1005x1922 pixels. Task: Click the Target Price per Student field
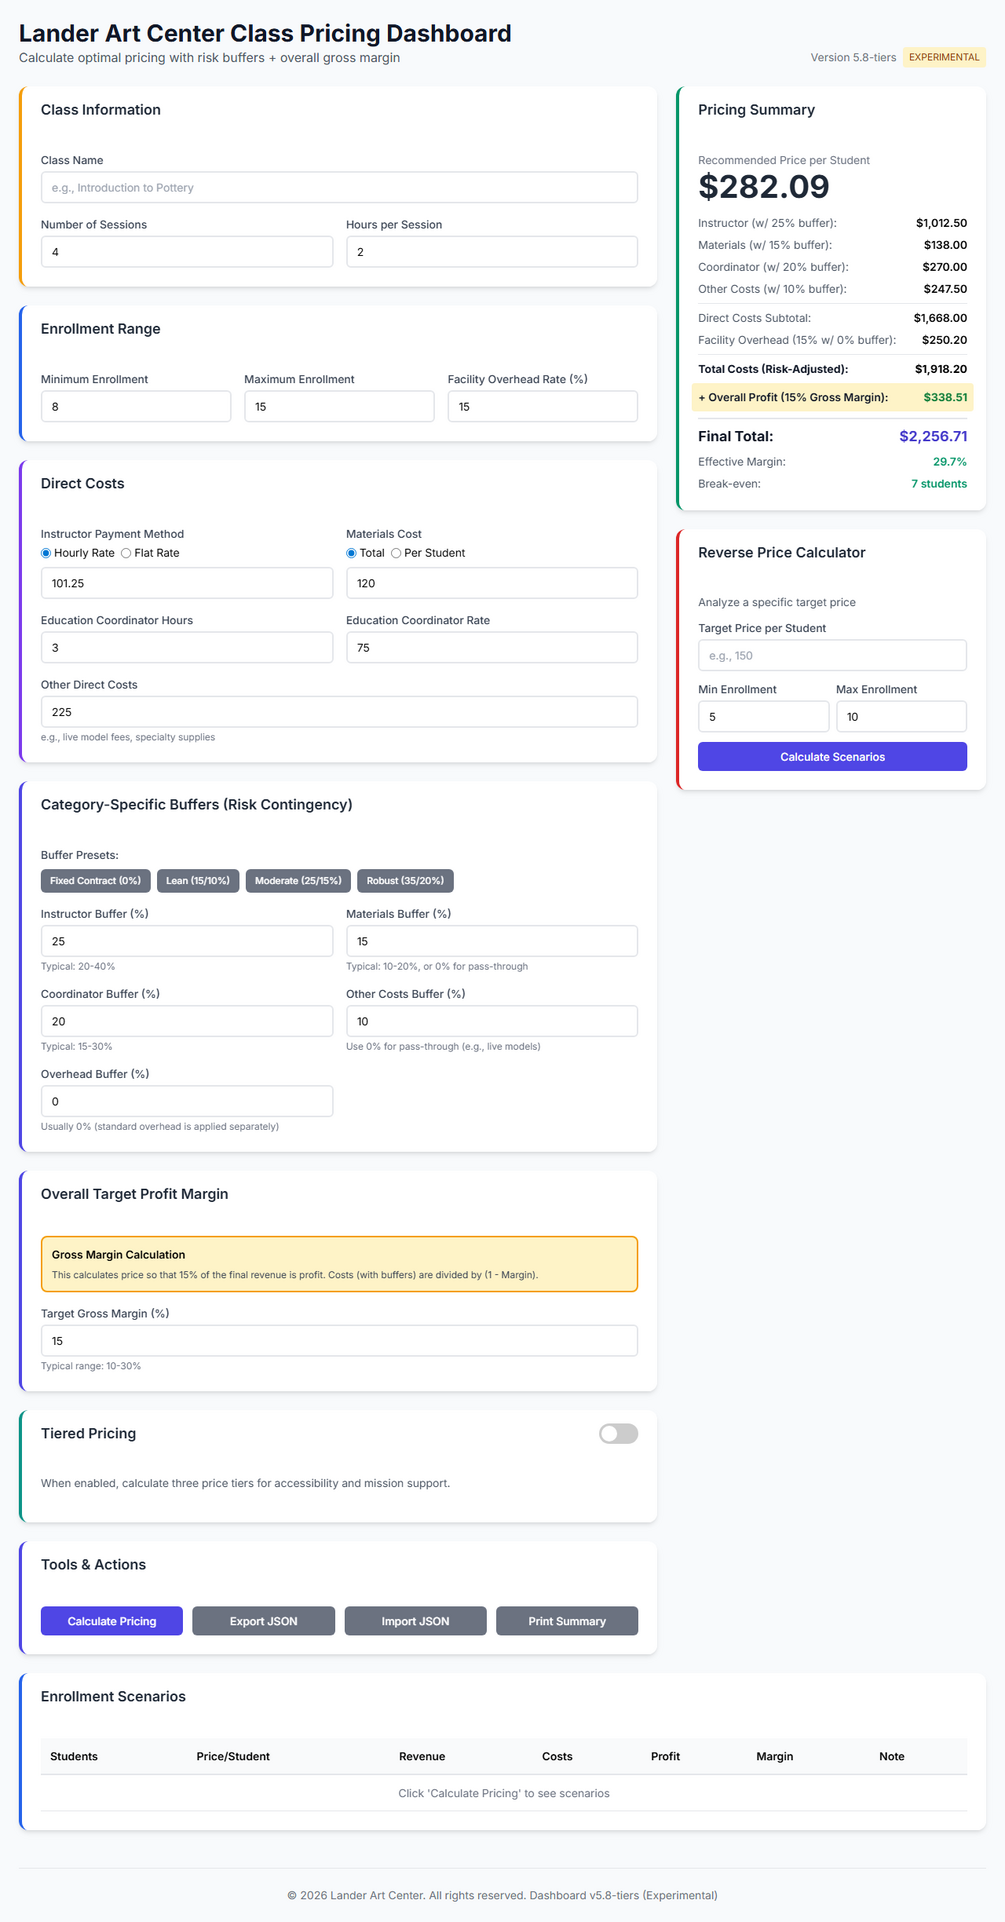click(x=832, y=656)
